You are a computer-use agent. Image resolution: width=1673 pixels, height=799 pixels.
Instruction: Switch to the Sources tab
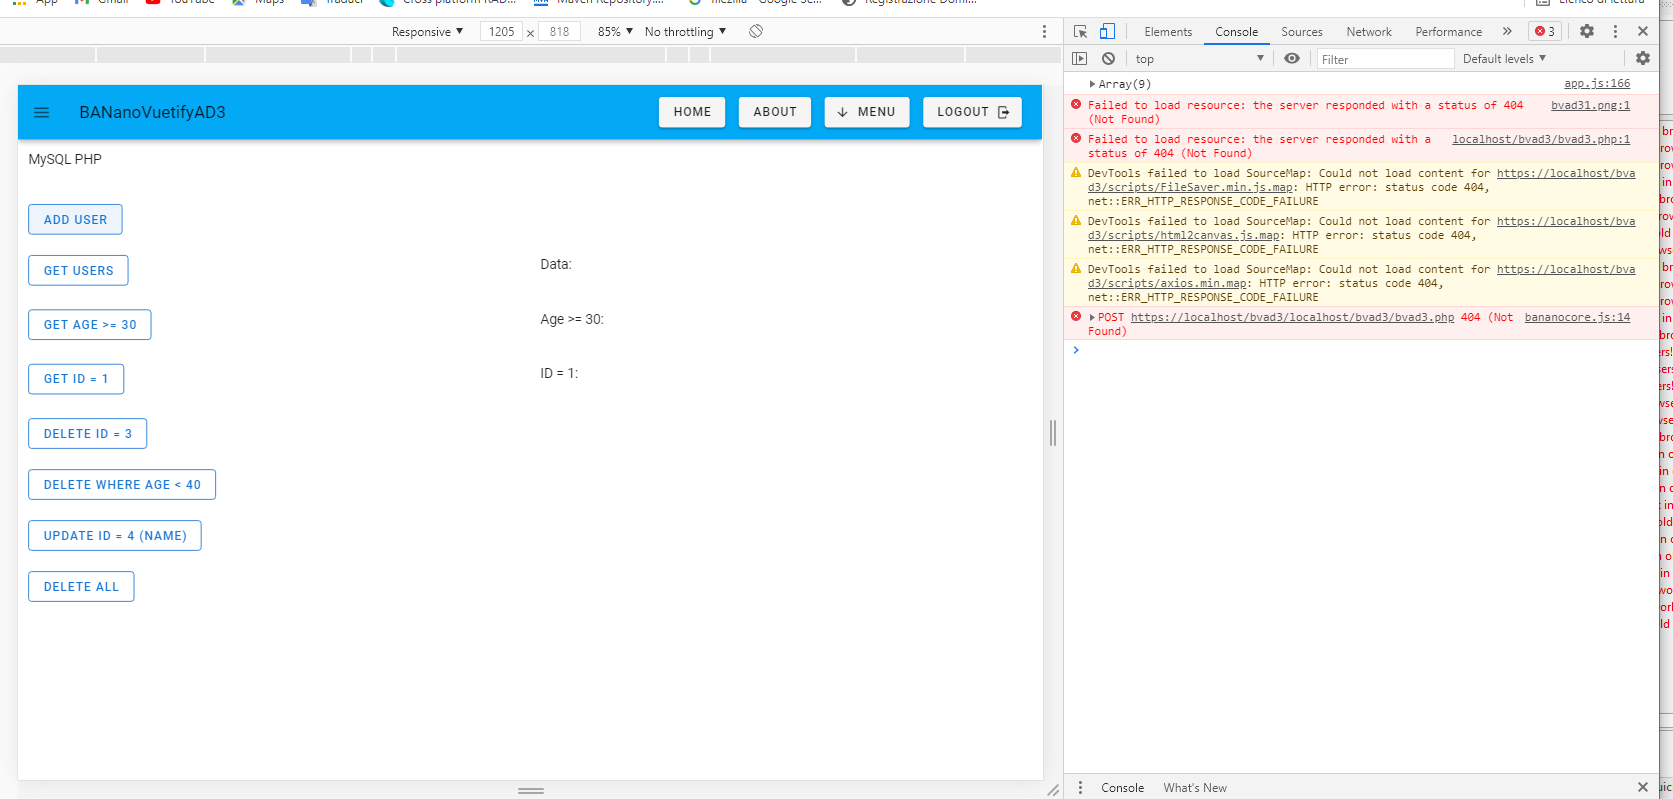[1302, 32]
